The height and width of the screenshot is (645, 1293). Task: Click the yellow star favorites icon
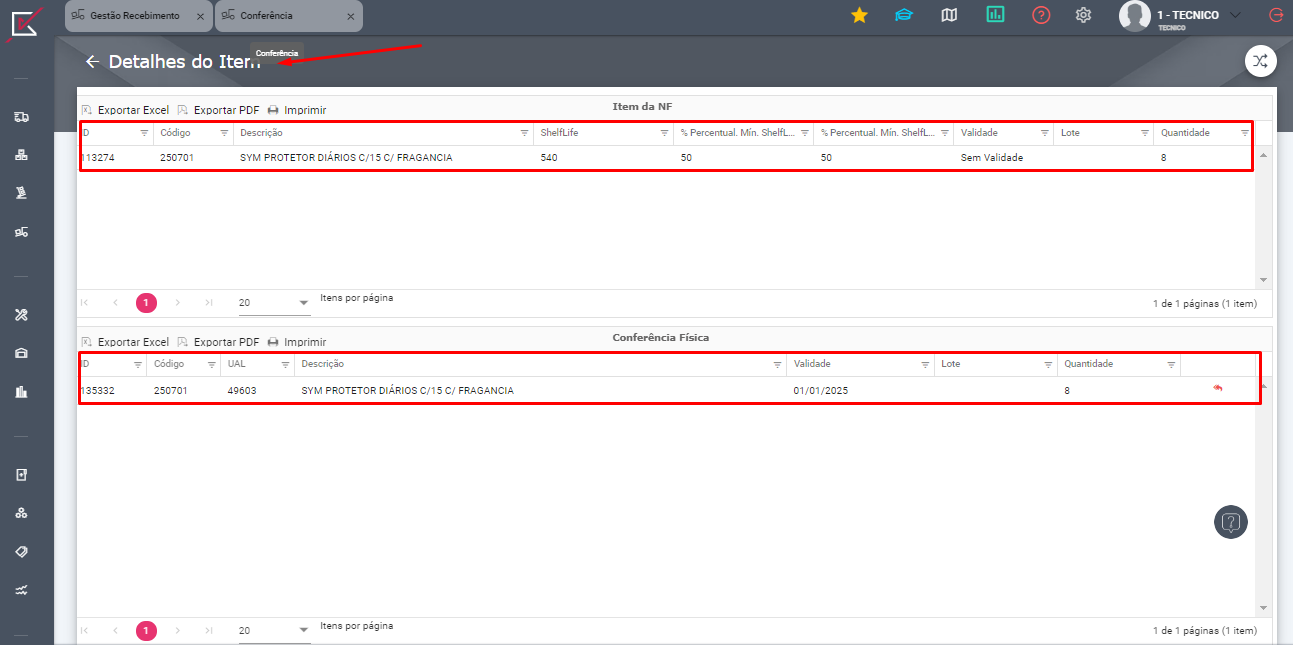tap(859, 15)
